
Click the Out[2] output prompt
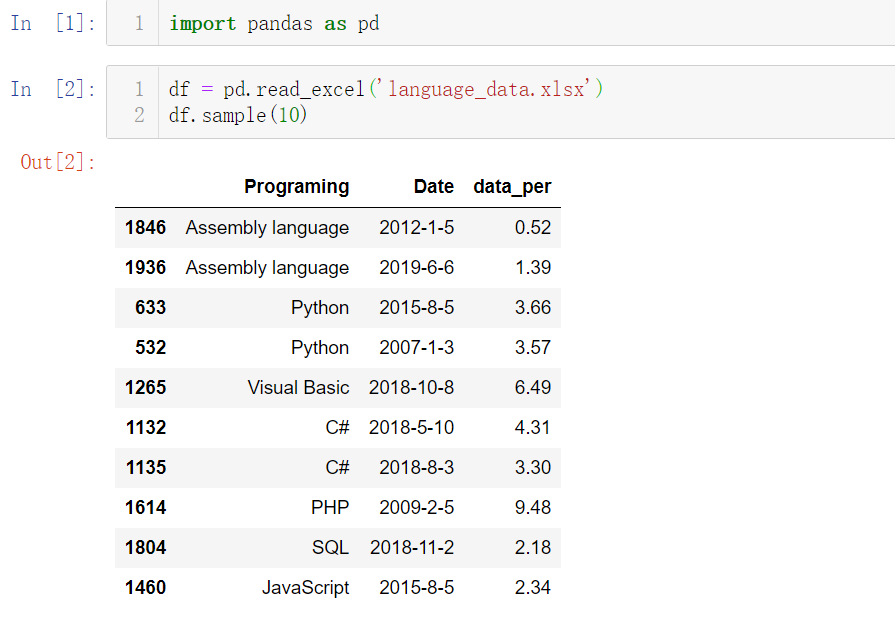(x=58, y=162)
